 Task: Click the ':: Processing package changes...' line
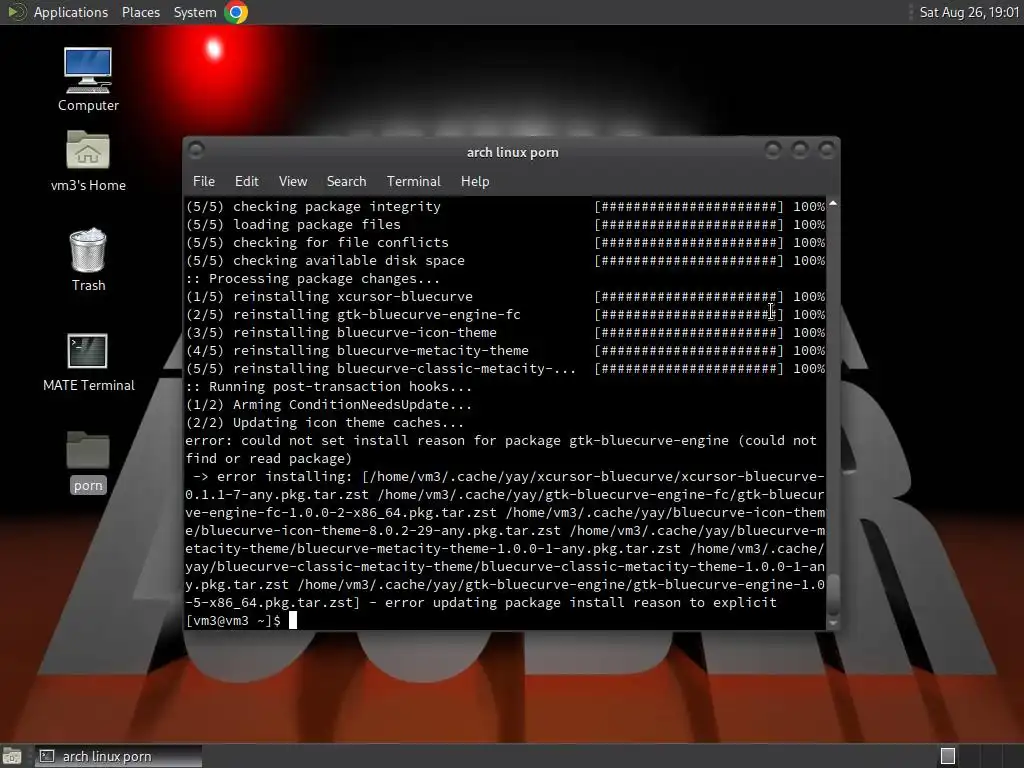(313, 279)
